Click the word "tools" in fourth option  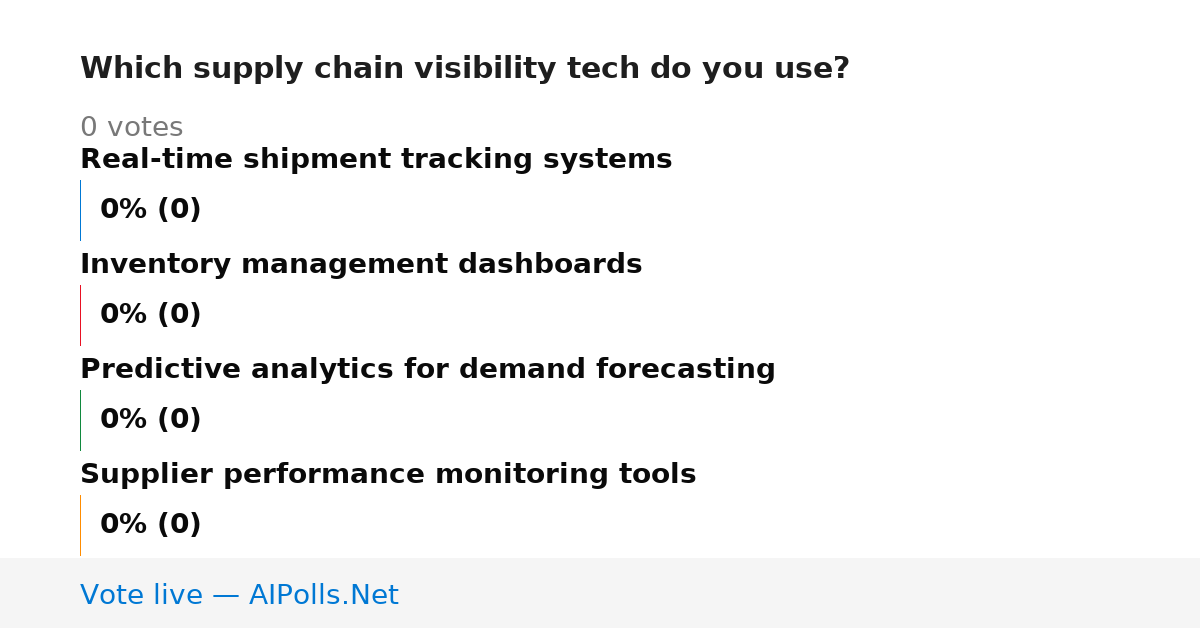658,475
